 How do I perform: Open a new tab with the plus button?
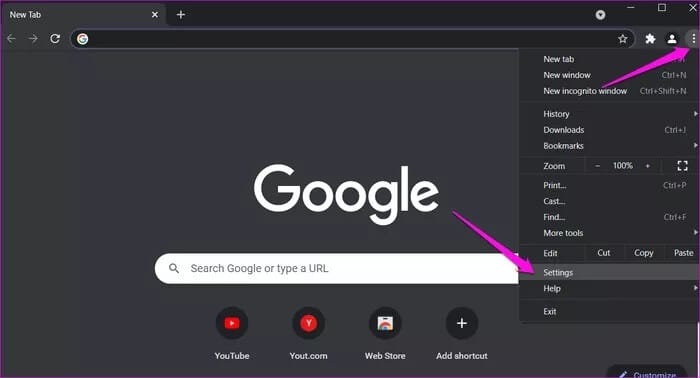tap(180, 15)
